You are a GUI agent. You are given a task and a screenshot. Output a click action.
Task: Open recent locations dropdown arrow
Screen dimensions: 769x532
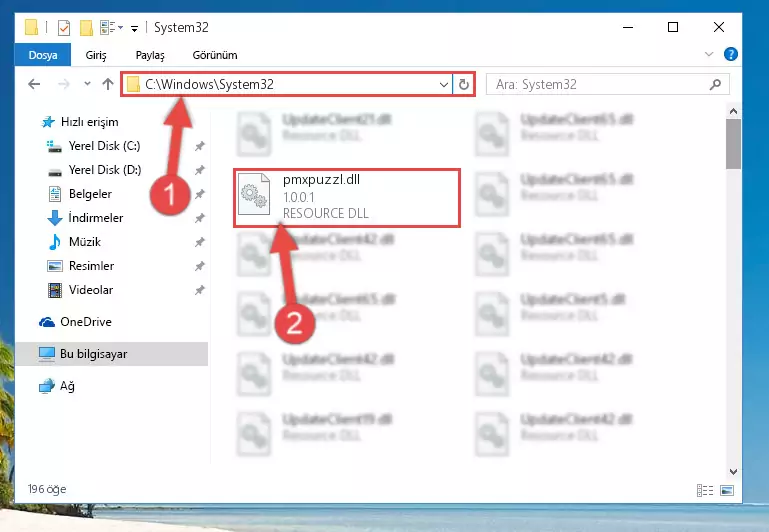pos(87,84)
